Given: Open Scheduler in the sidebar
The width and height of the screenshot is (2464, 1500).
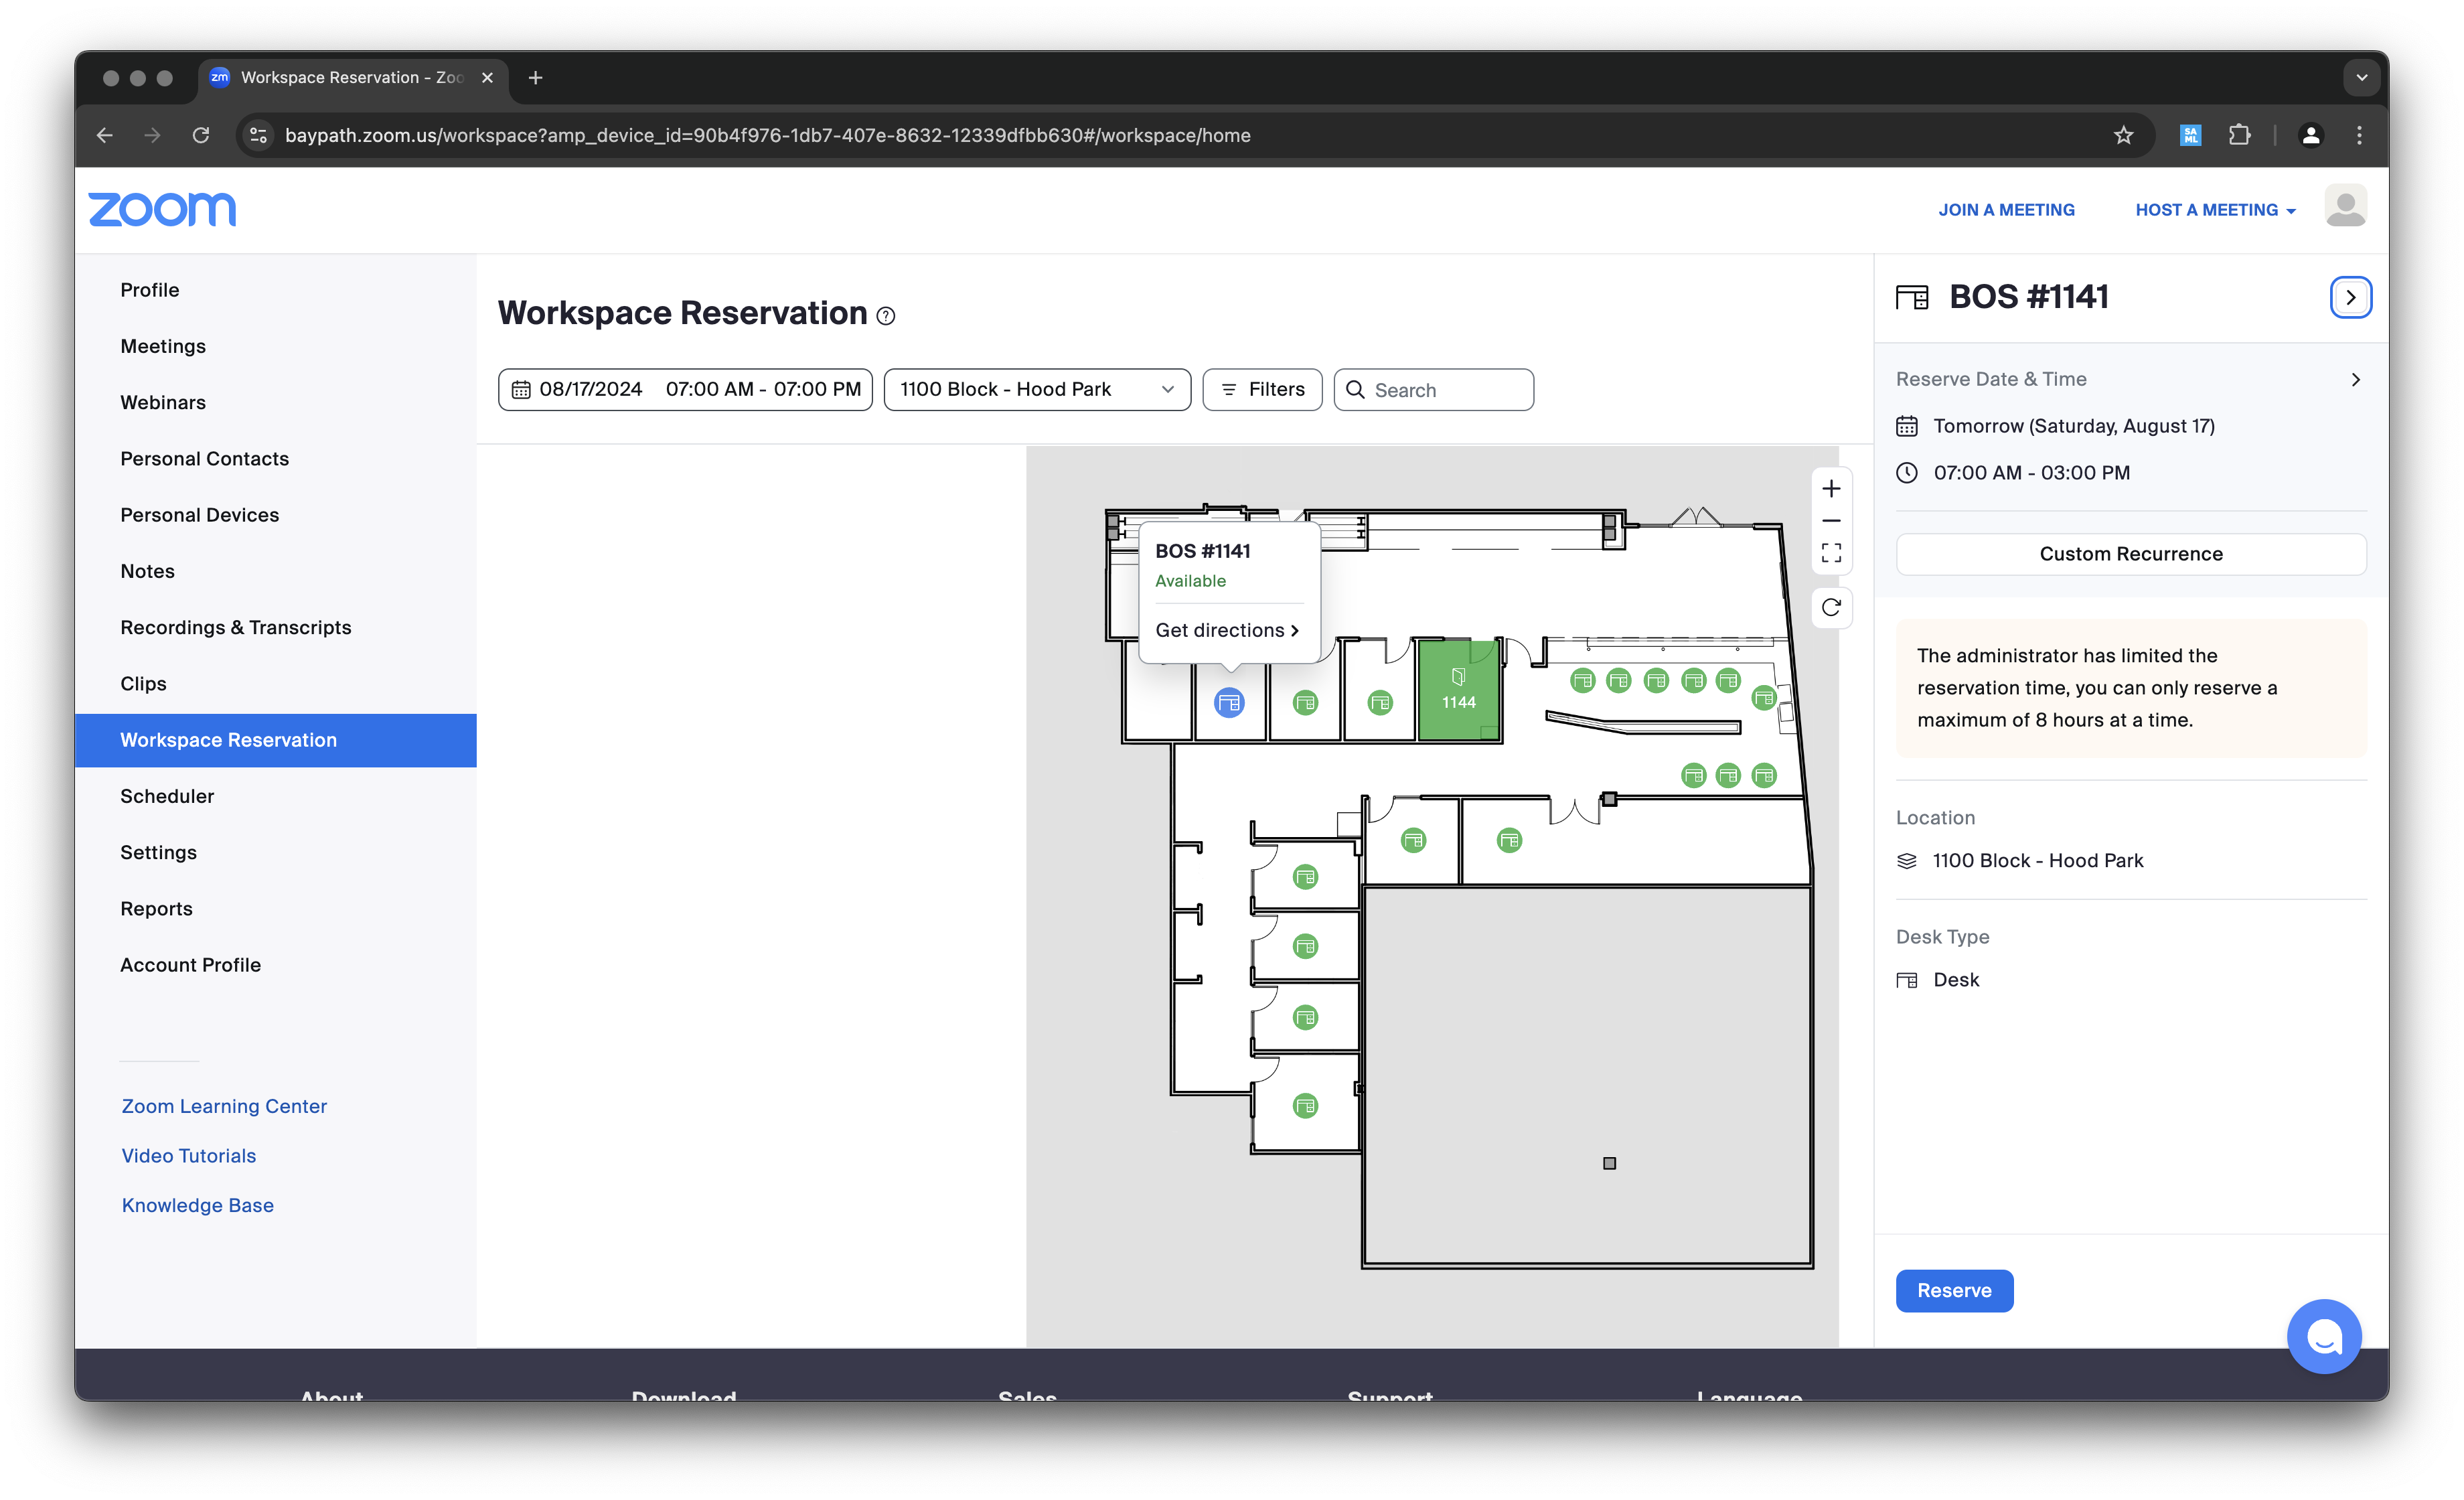Looking at the screenshot, I should [x=167, y=796].
